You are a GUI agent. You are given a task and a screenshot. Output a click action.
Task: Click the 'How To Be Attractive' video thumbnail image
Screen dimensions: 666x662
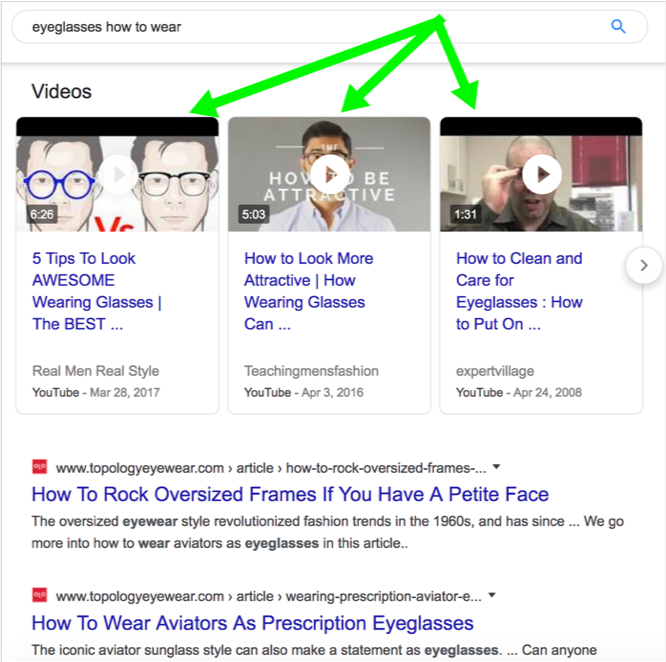[329, 175]
